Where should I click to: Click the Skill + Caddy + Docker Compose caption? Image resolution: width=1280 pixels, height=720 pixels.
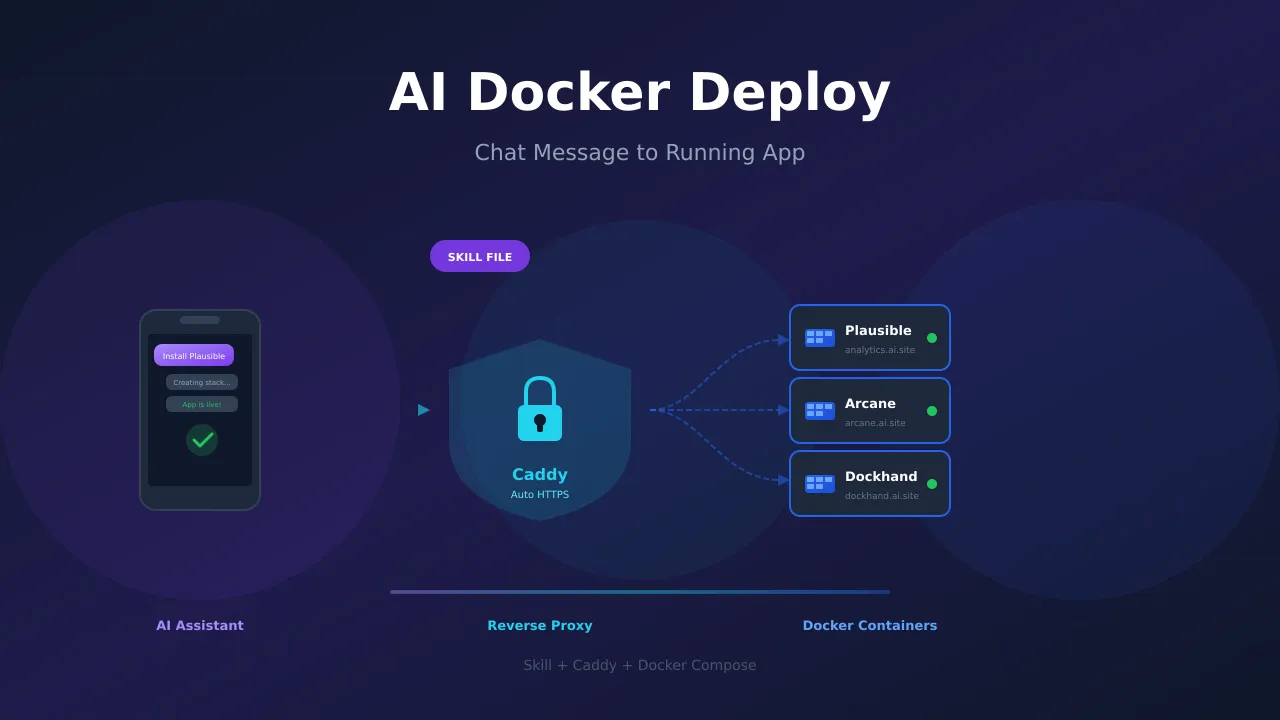click(x=640, y=666)
